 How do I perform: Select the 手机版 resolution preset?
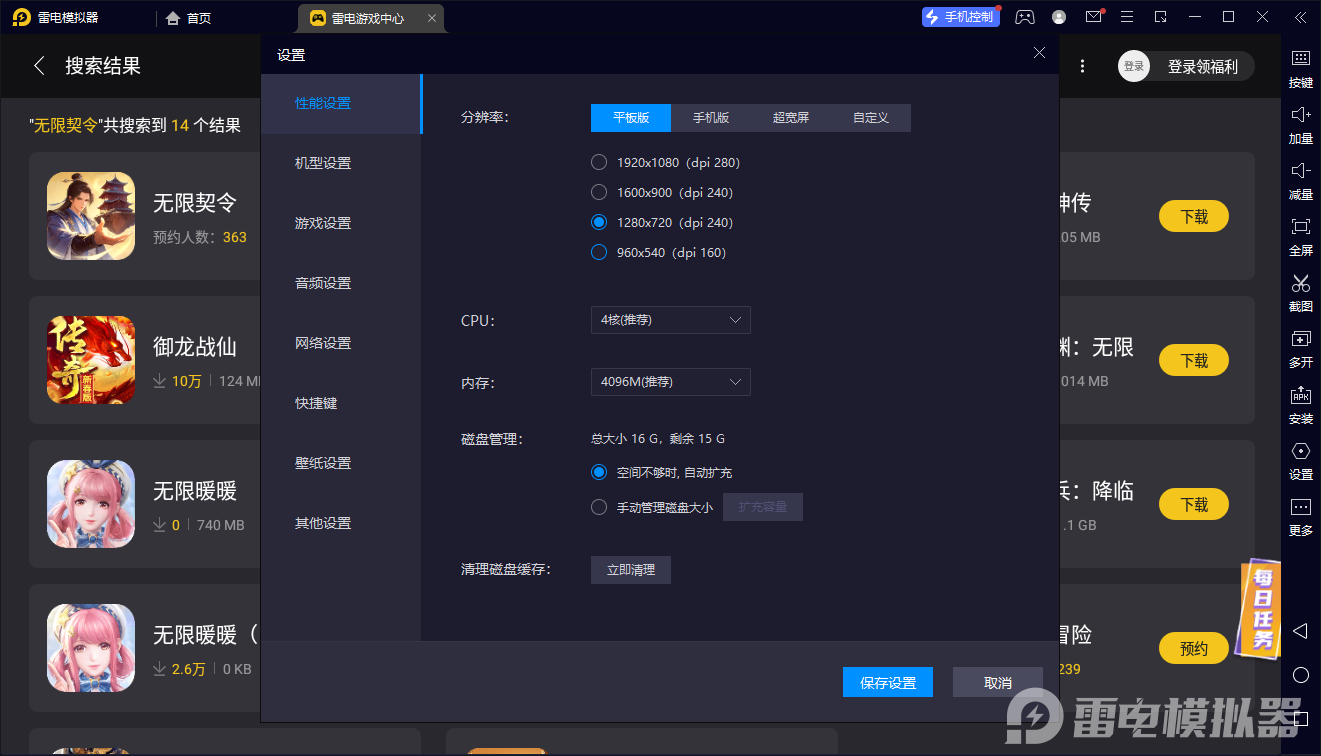pyautogui.click(x=710, y=117)
